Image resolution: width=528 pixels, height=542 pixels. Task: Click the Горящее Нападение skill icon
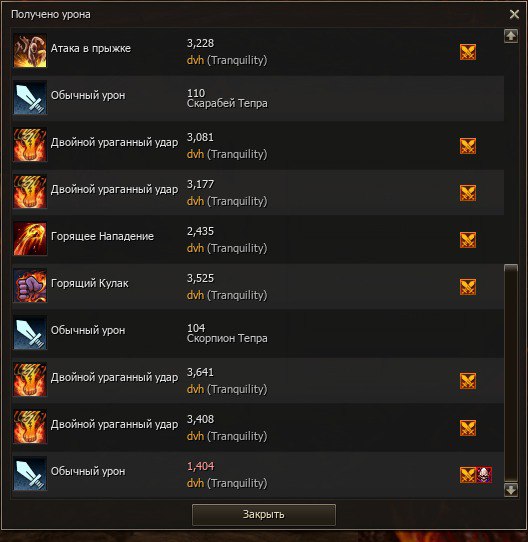[30, 239]
